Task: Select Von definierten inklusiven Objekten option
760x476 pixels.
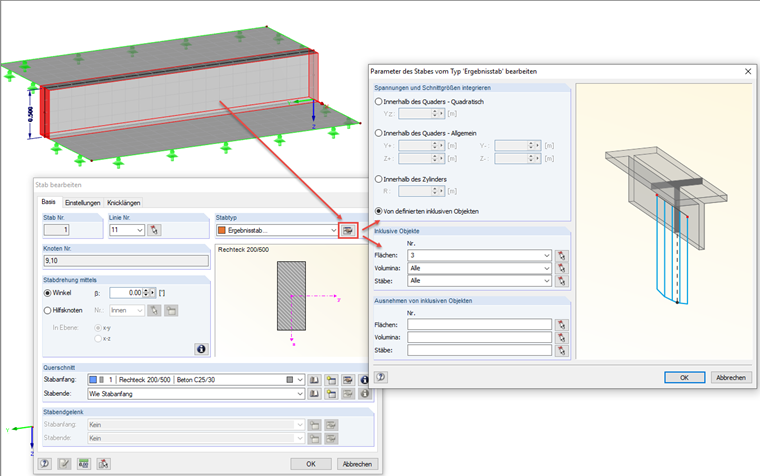Action: point(379,211)
